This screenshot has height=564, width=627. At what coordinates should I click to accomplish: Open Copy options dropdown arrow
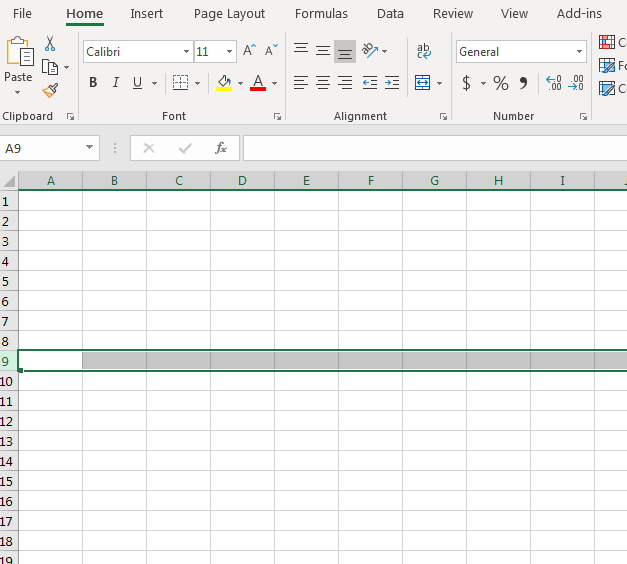[66, 67]
